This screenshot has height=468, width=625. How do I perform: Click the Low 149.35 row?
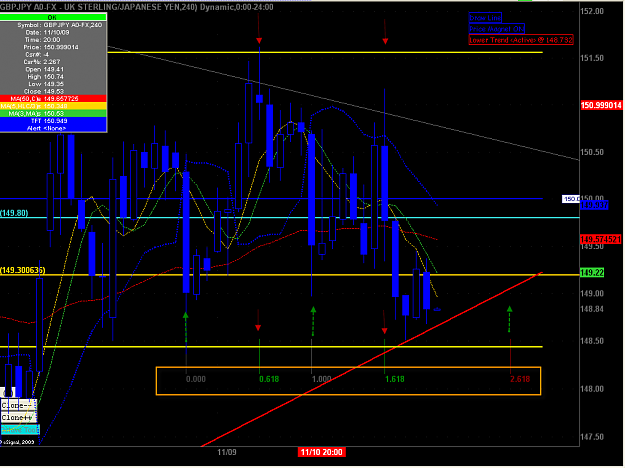53,84
